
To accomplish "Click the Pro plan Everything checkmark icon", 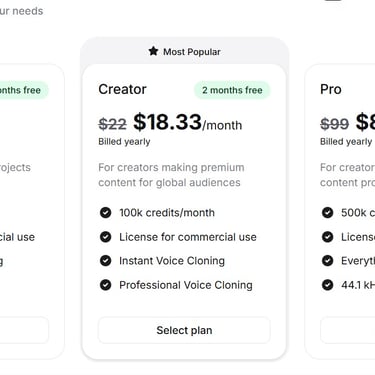I will pos(327,261).
